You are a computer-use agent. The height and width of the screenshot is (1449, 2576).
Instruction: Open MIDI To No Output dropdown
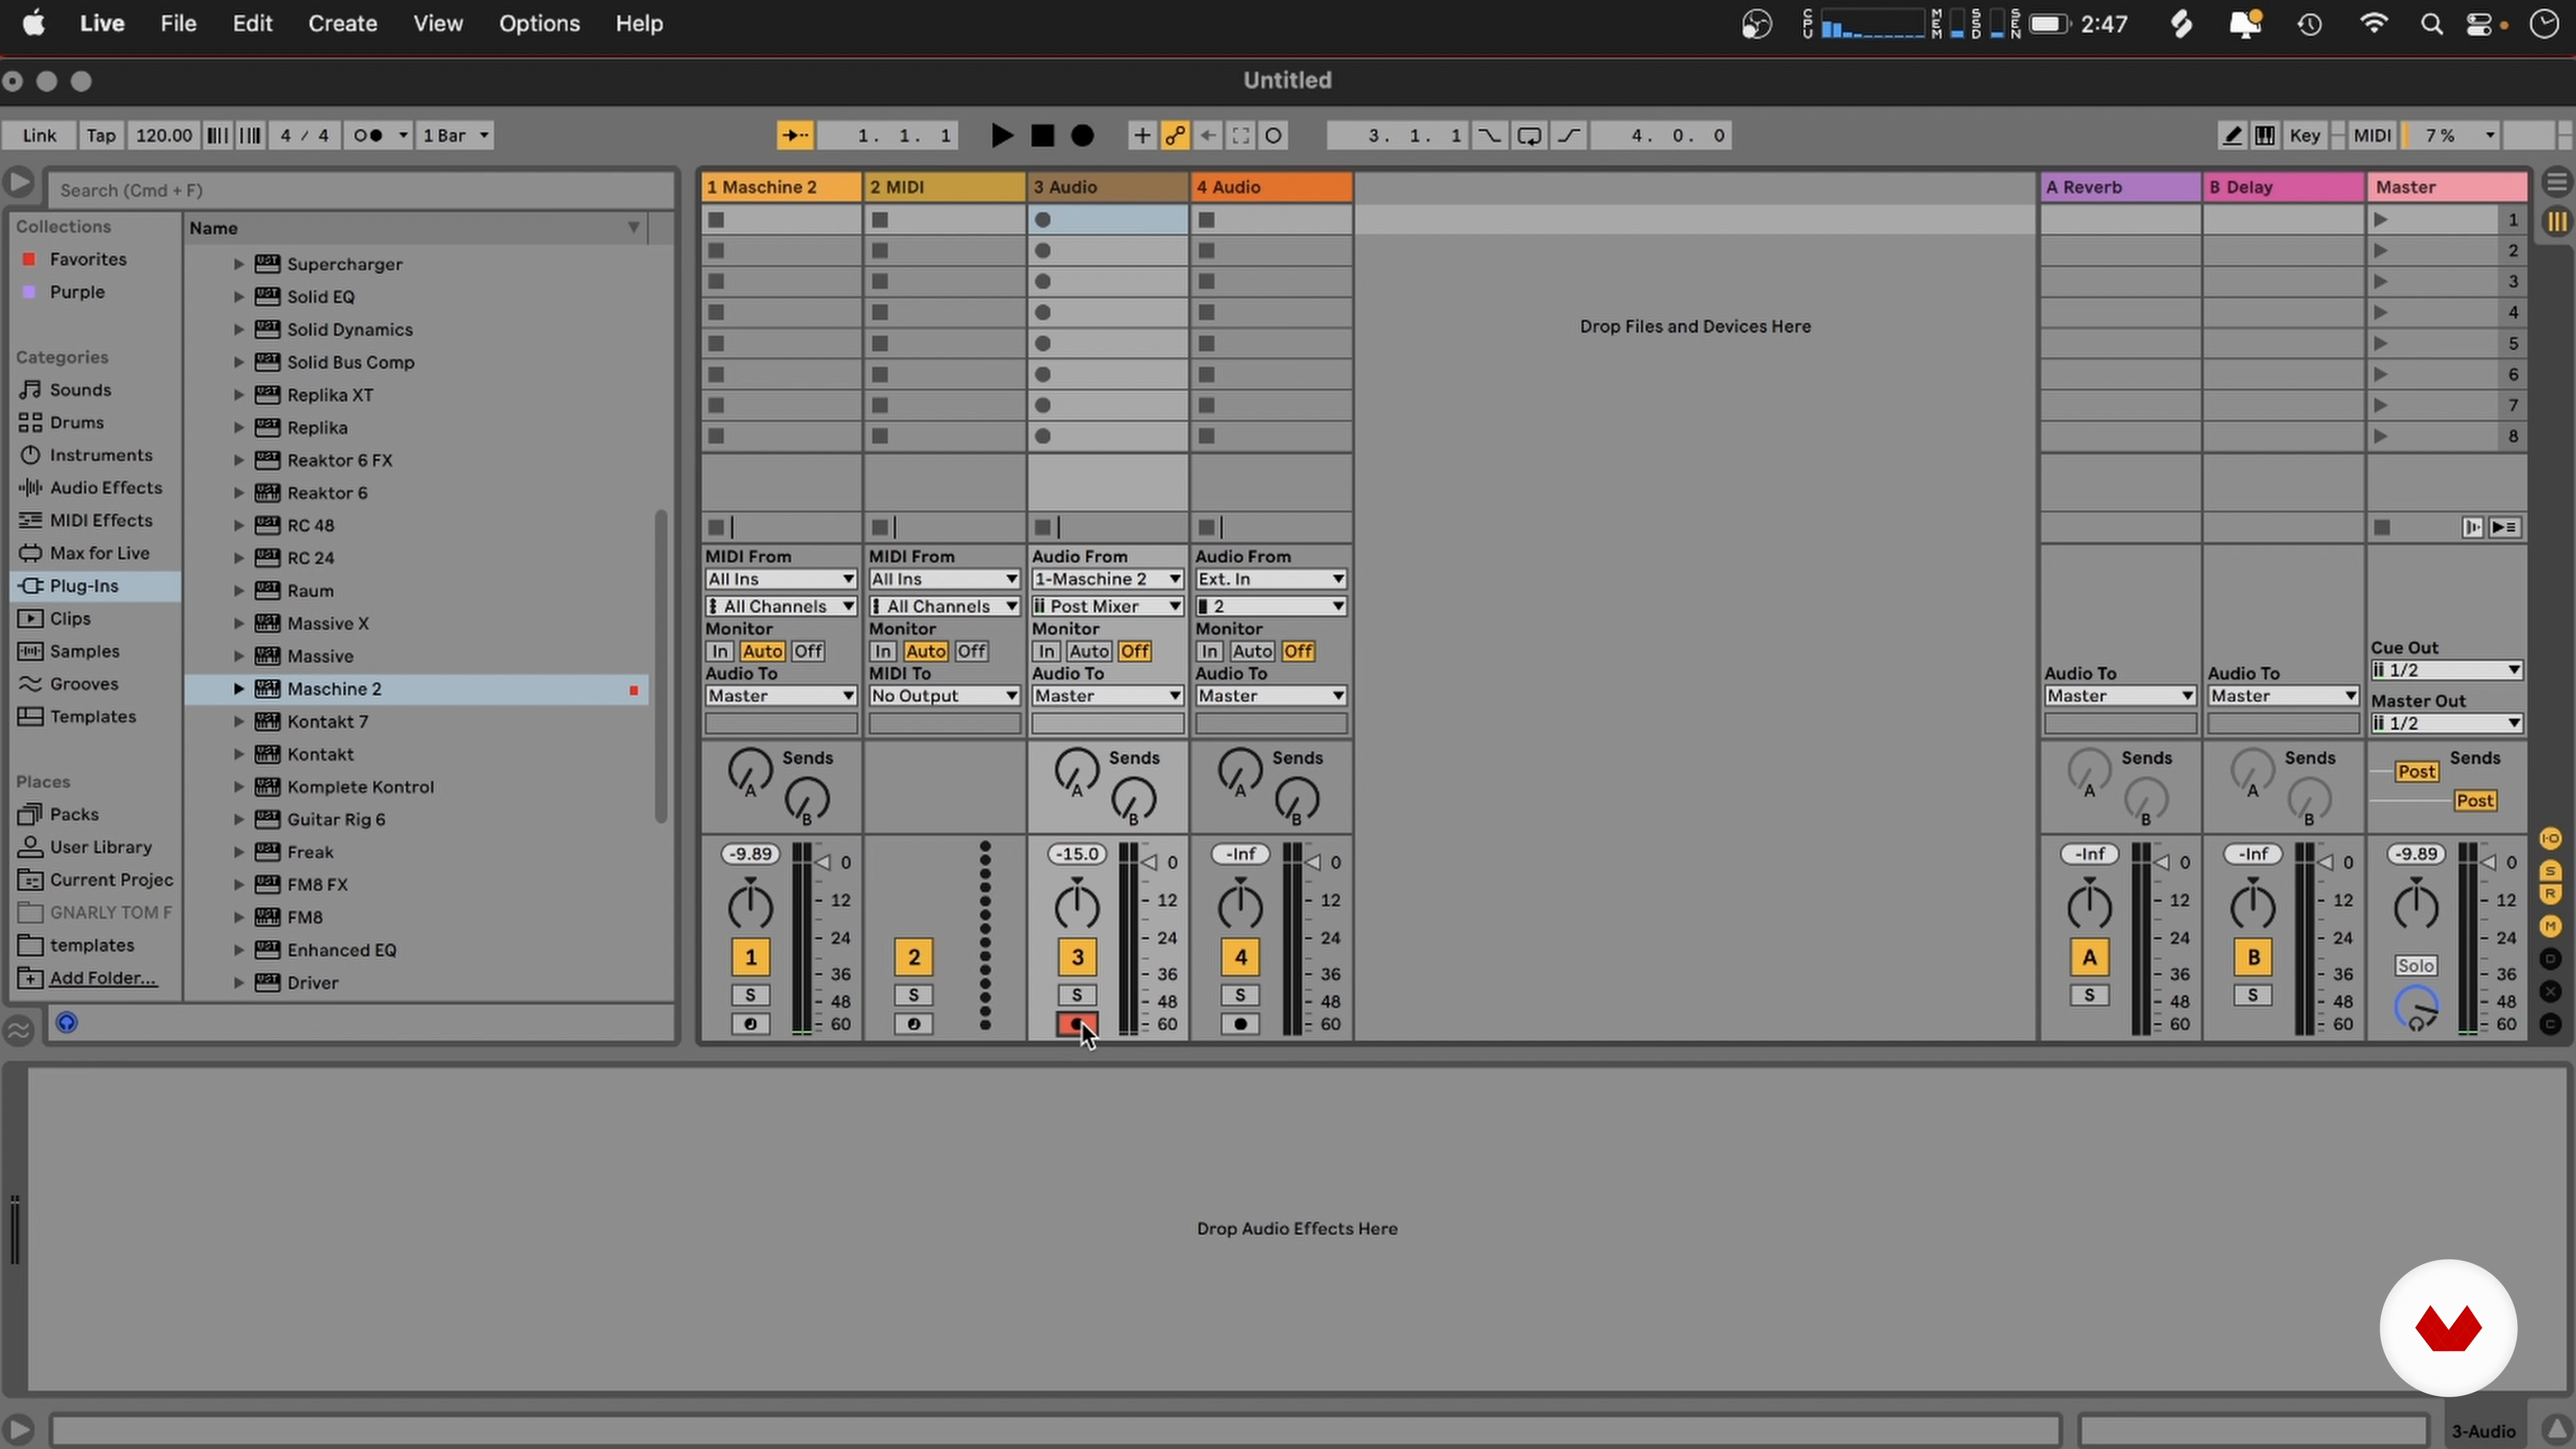(944, 695)
